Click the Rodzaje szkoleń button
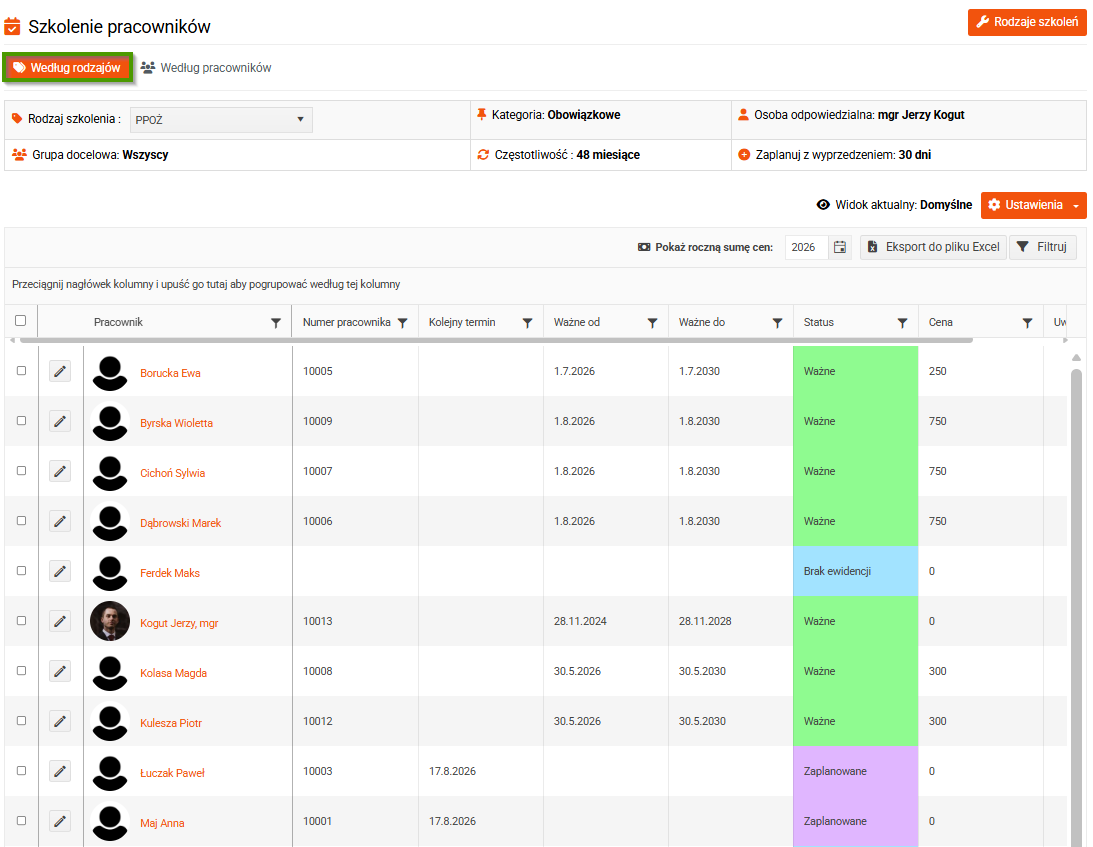 [x=1027, y=22]
